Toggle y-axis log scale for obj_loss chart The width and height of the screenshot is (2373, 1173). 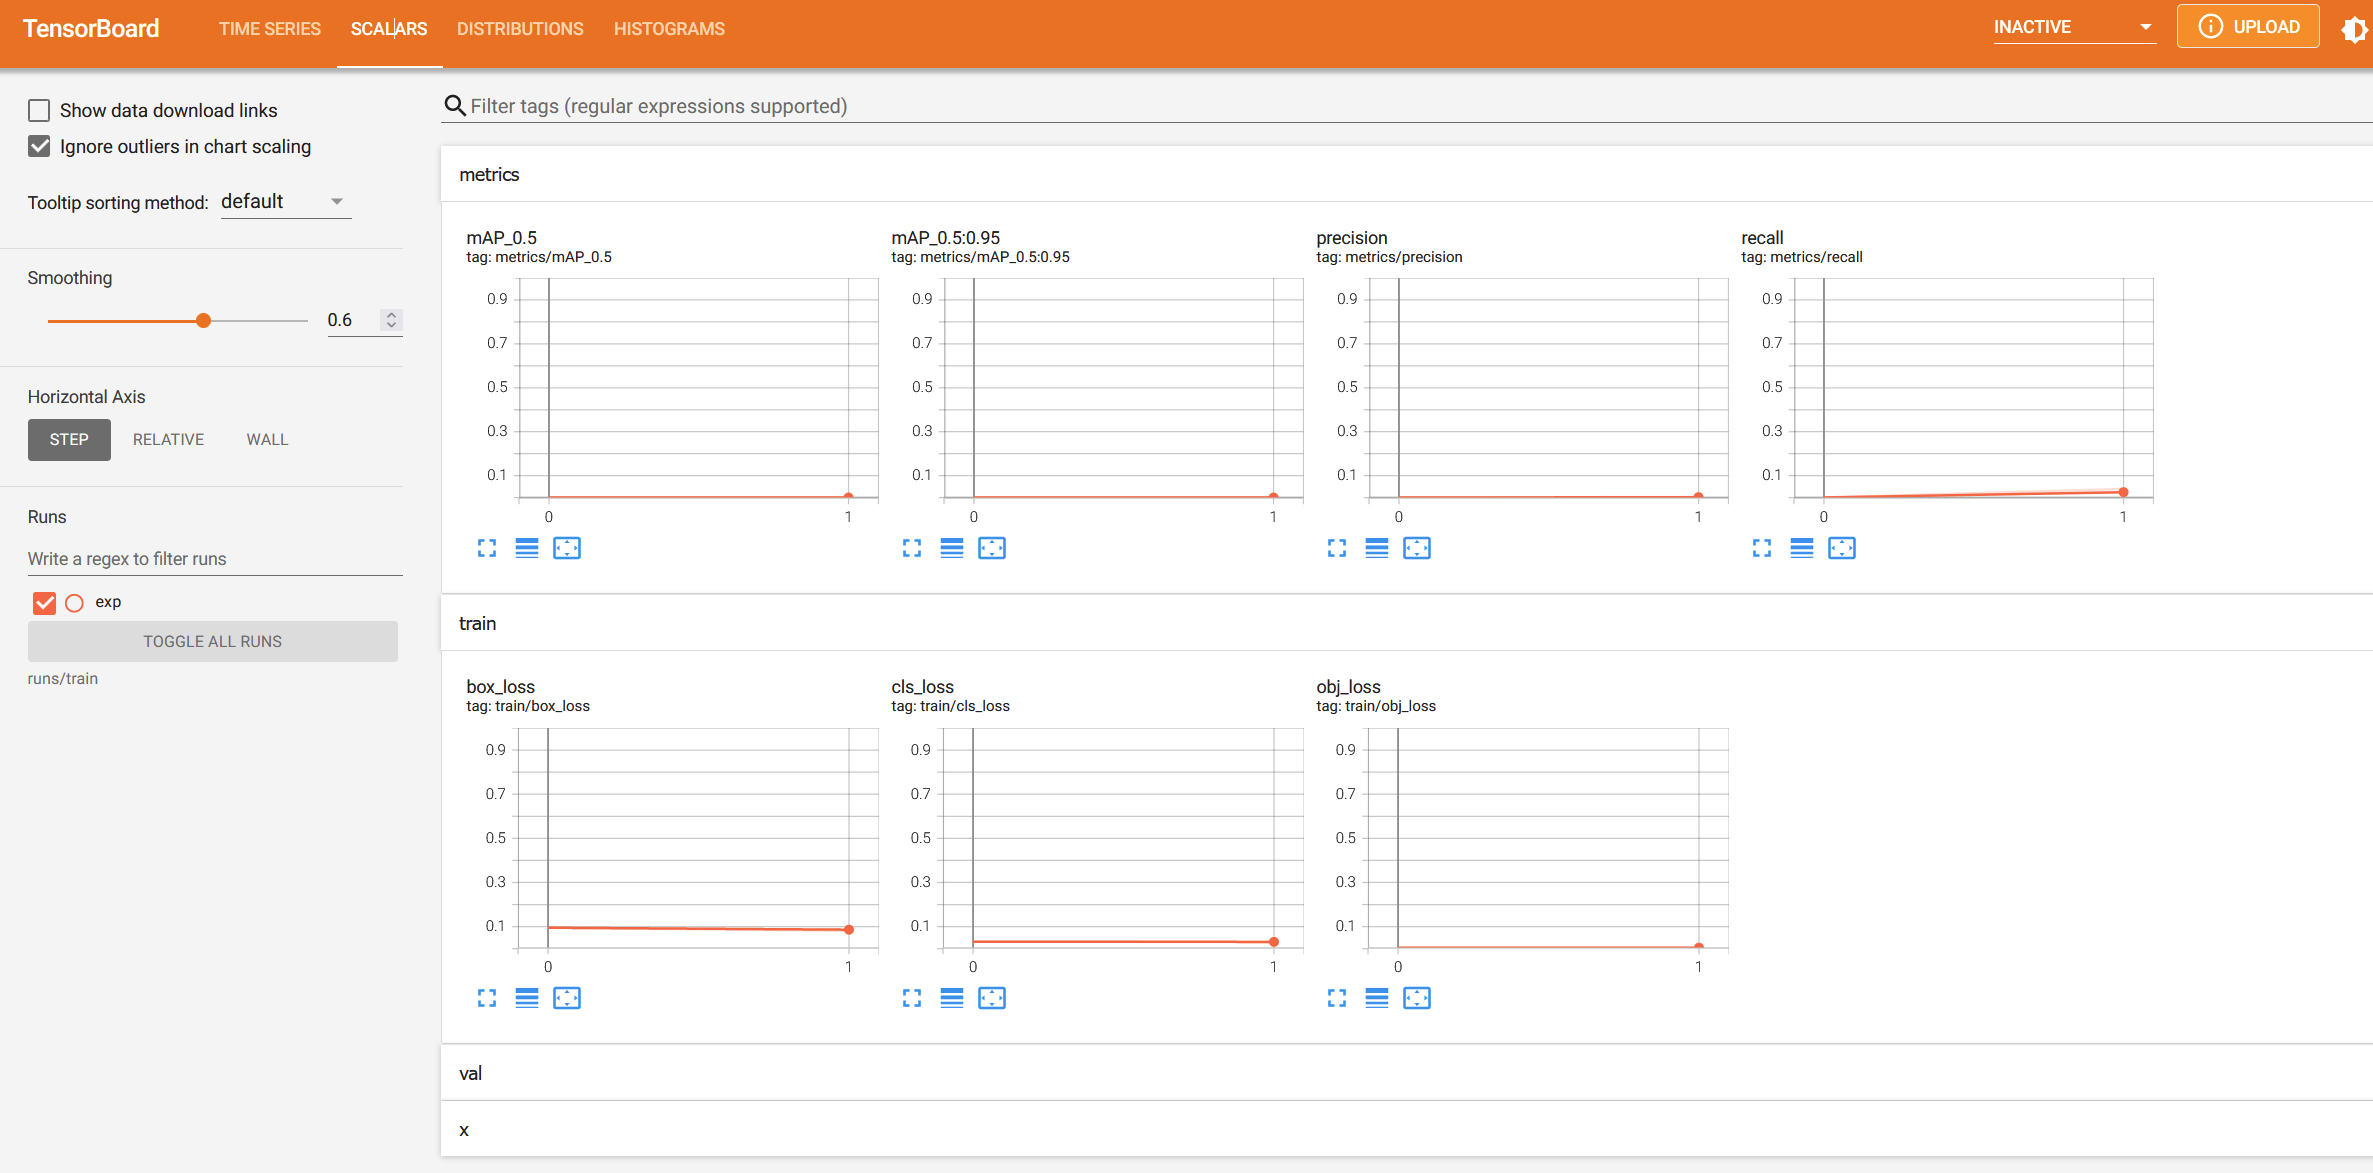click(x=1377, y=998)
